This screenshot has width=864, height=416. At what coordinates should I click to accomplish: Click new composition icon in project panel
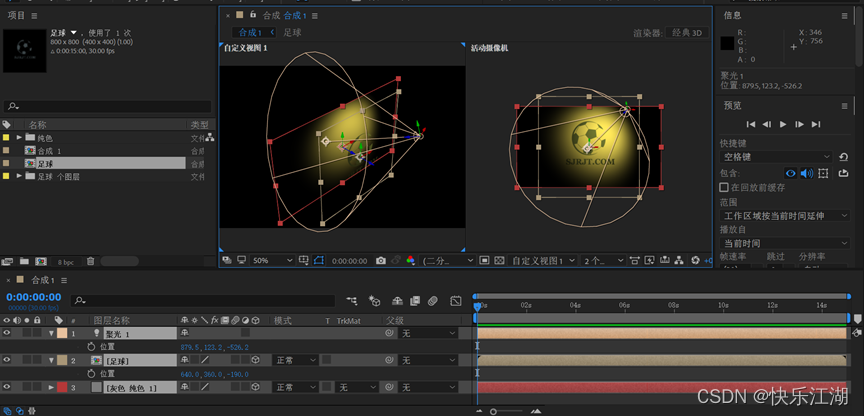[x=41, y=261]
